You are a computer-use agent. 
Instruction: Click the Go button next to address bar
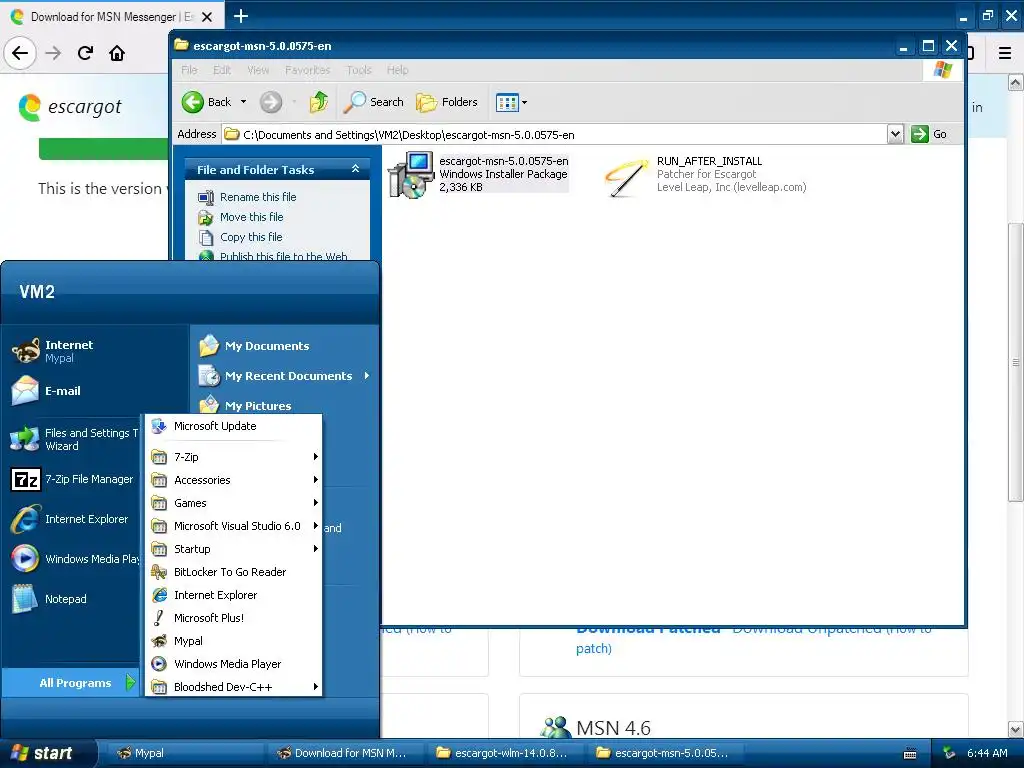tap(929, 134)
